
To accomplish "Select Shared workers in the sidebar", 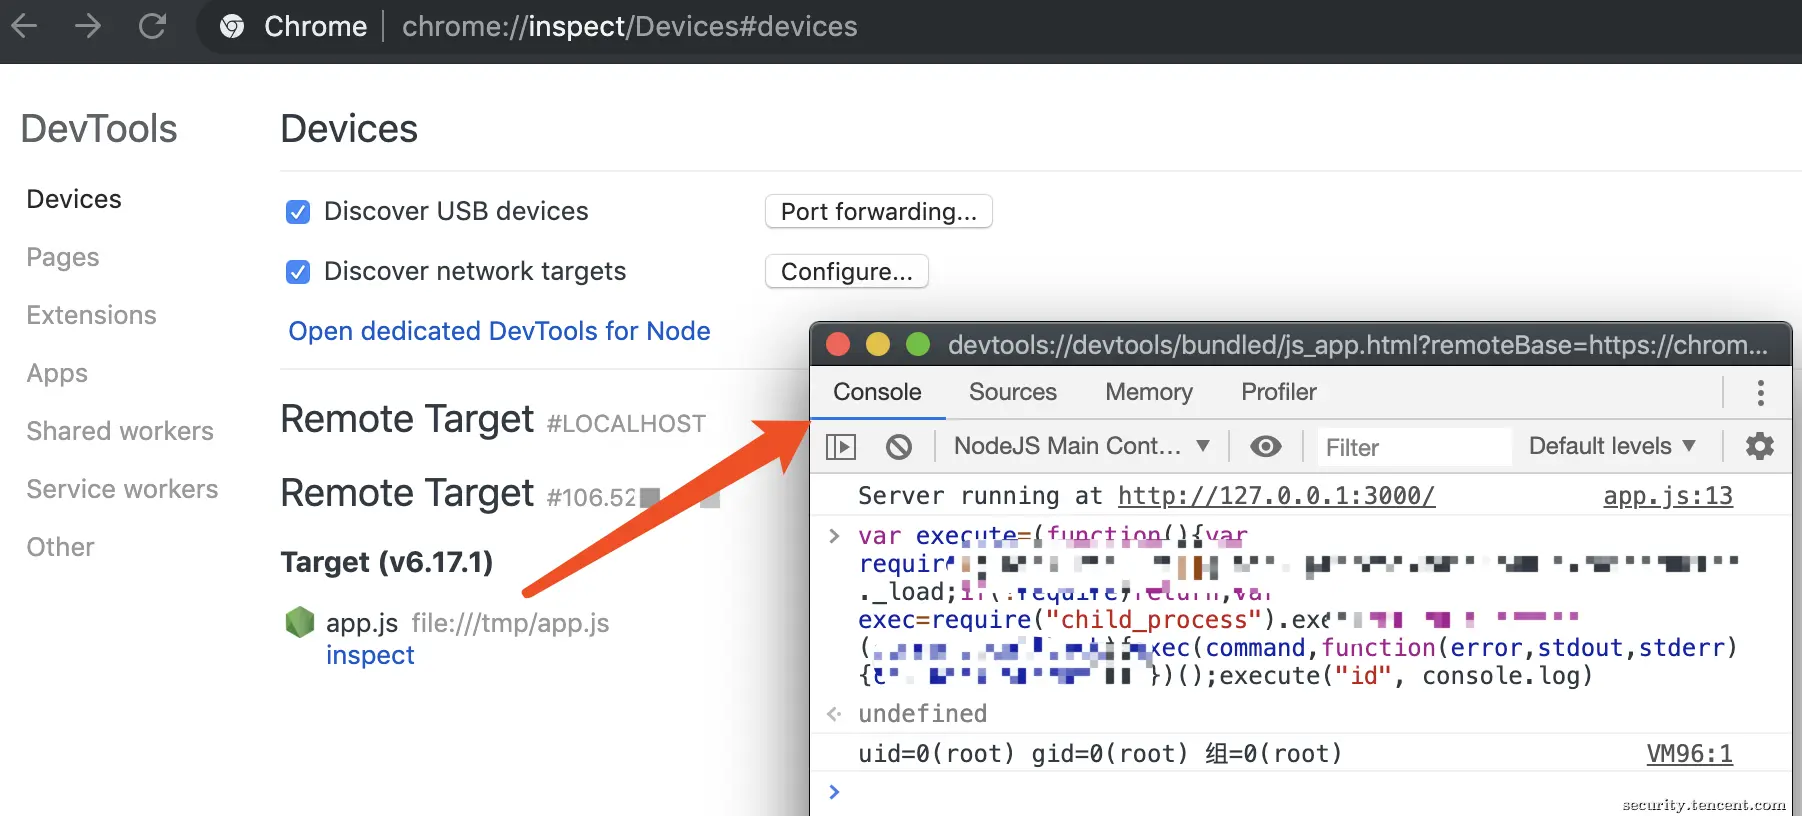I will [120, 431].
